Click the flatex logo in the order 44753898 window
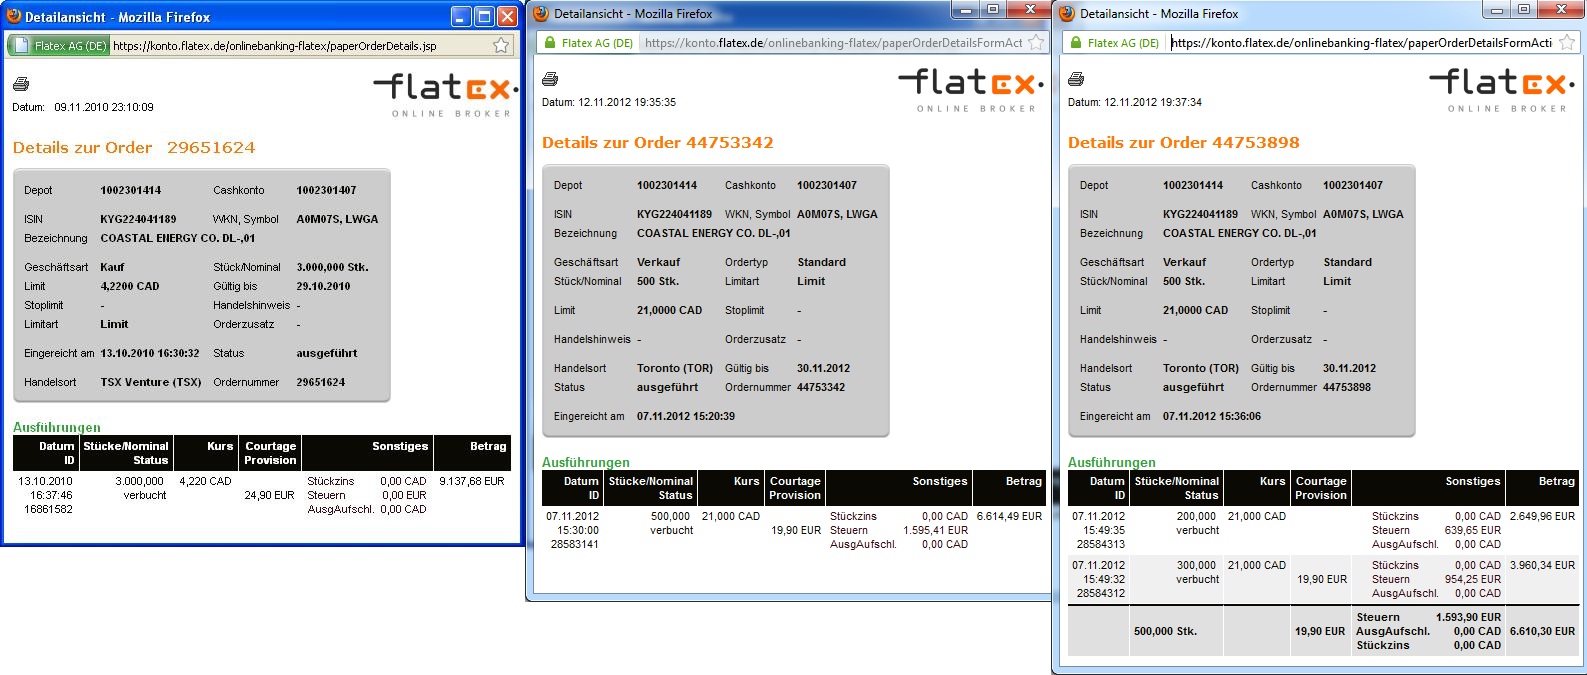The image size is (1587, 675). tap(1500, 87)
